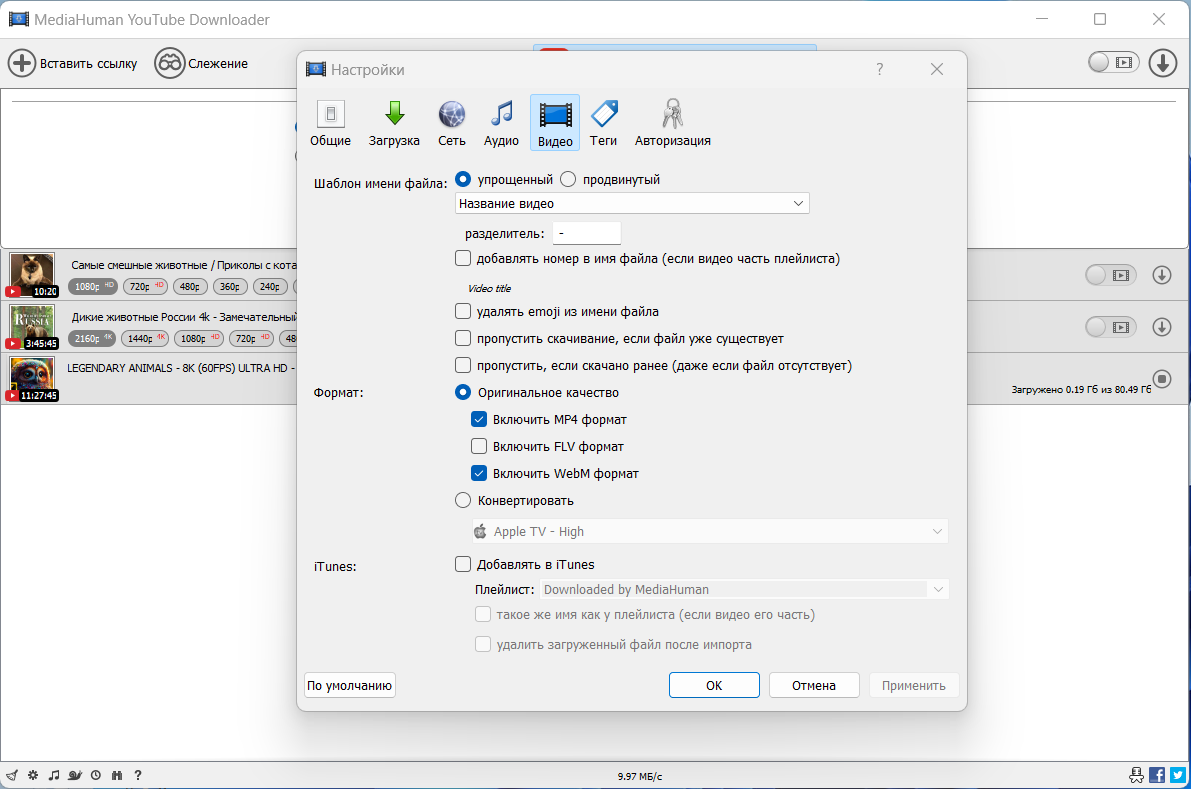Click the разделитель input field
Screen dimensions: 1191x789
[586, 233]
